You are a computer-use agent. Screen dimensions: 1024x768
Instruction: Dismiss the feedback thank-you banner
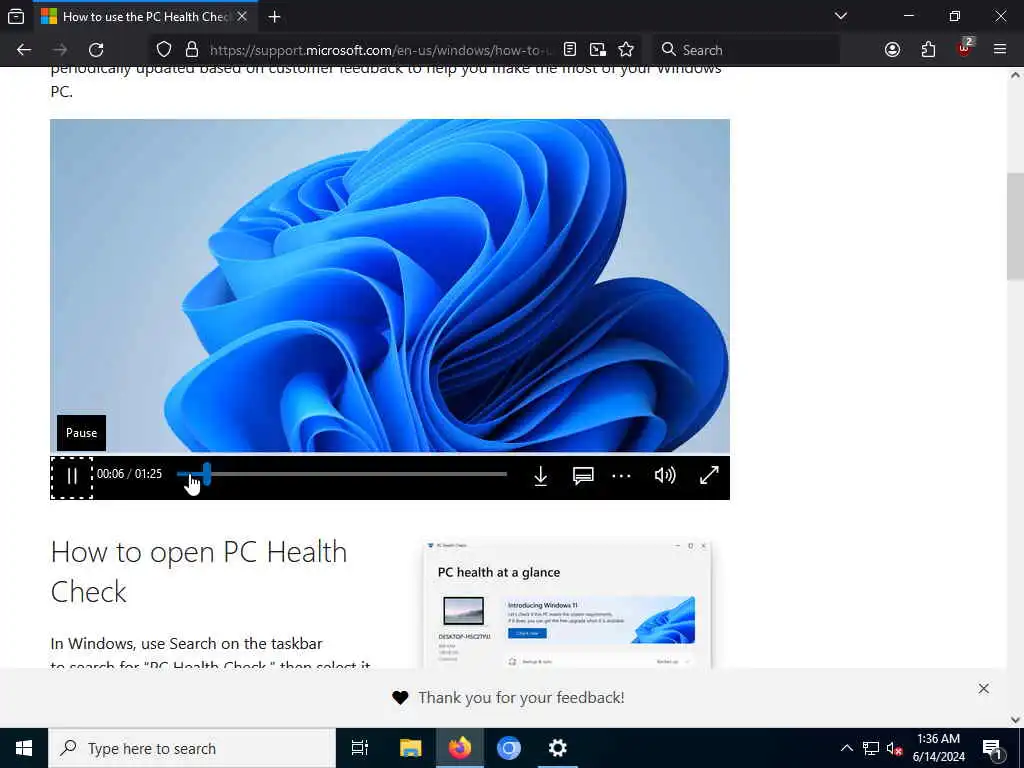pyautogui.click(x=984, y=688)
